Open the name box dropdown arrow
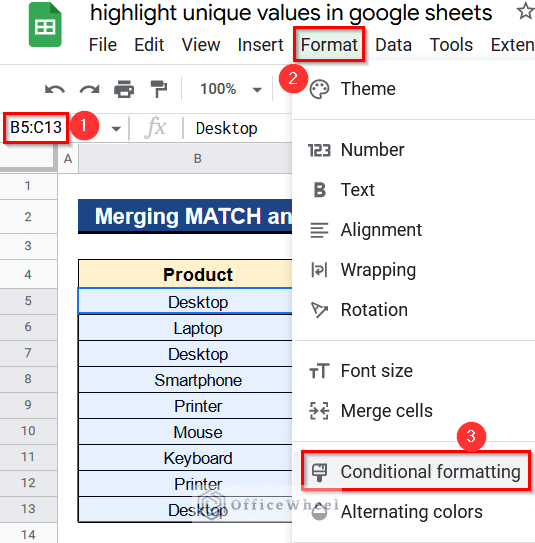Screen dimensions: 535x543 coord(116,129)
